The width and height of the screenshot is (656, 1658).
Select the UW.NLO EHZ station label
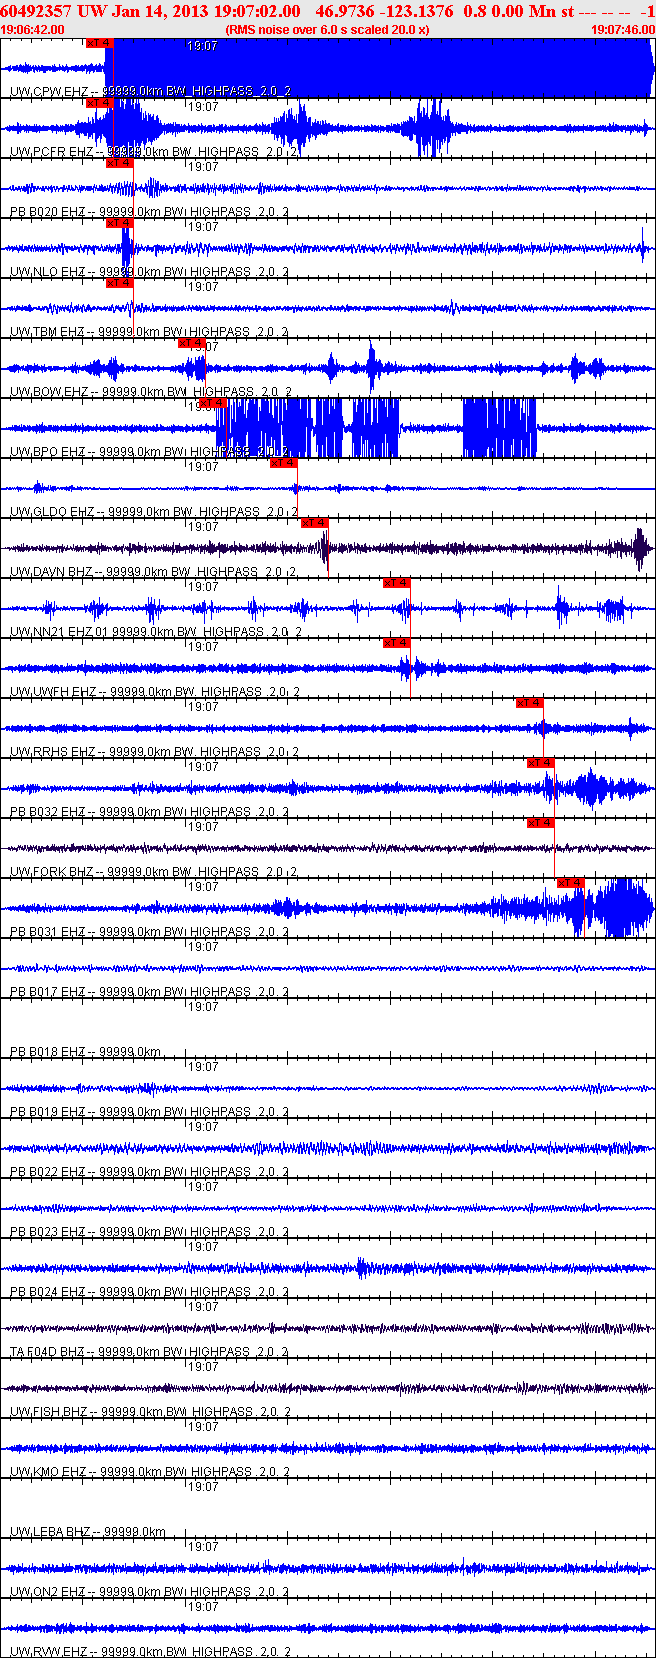[x=48, y=272]
